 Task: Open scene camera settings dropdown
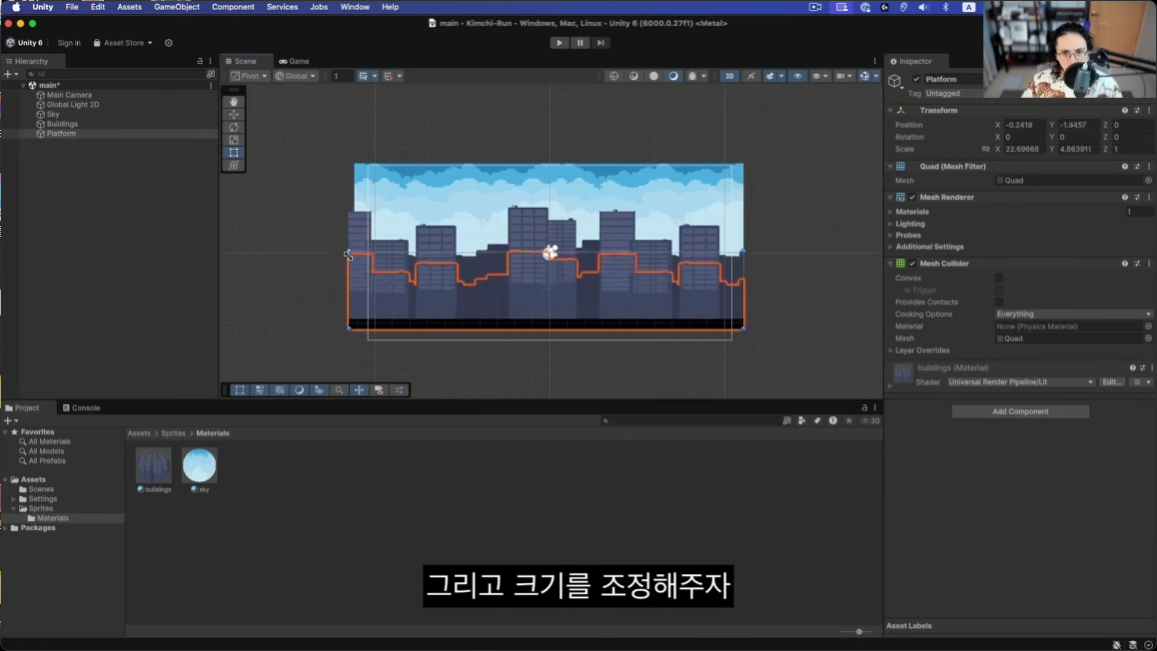click(x=843, y=76)
